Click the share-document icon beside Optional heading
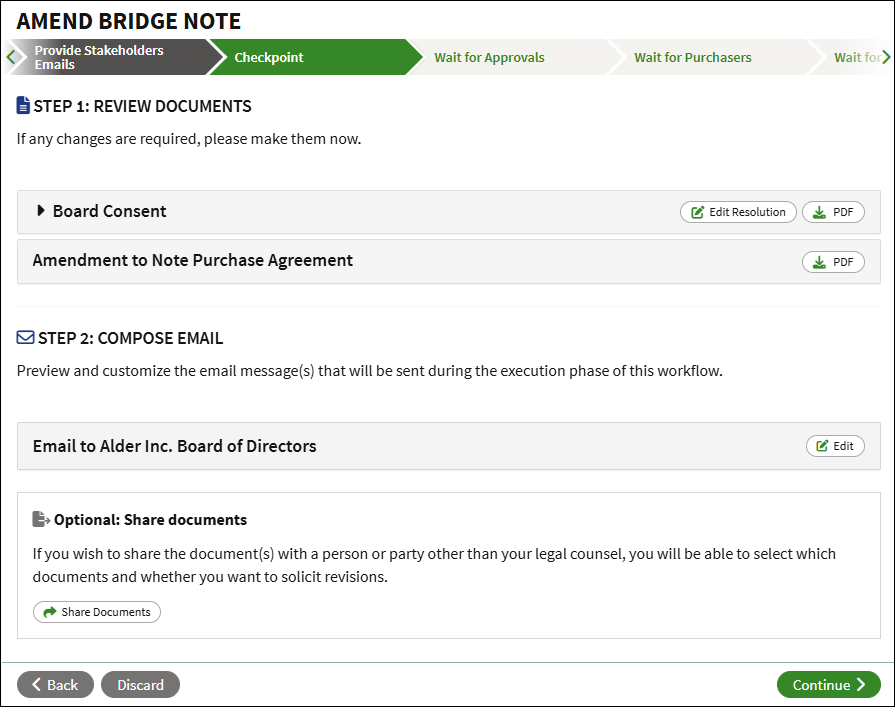 (41, 519)
